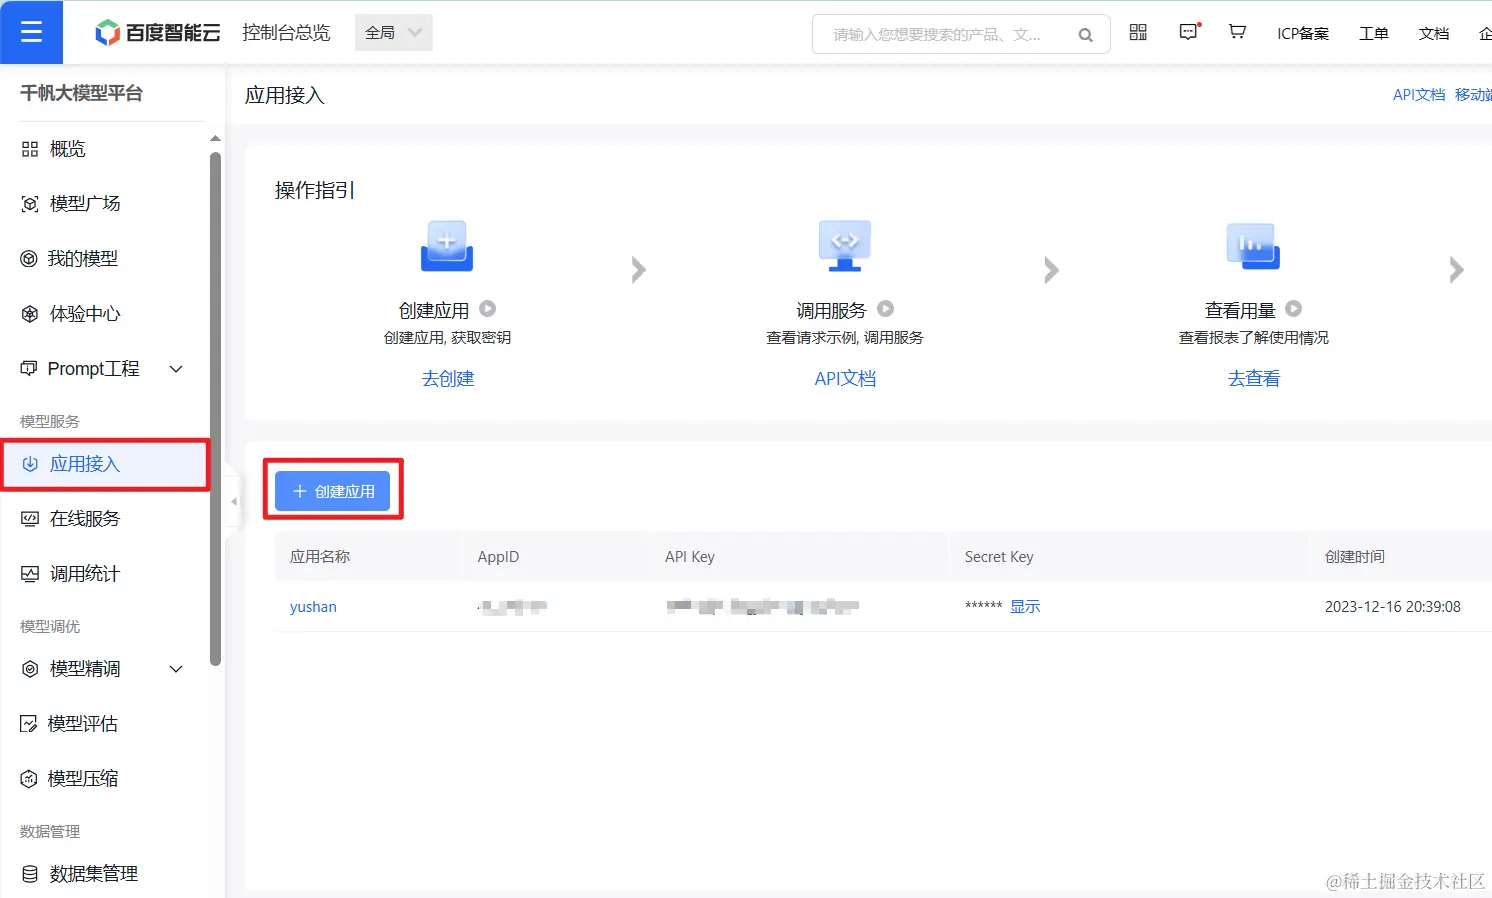This screenshot has width=1492, height=898.
Task: Click the arrow after the 查看用量 step
Action: click(x=1456, y=269)
